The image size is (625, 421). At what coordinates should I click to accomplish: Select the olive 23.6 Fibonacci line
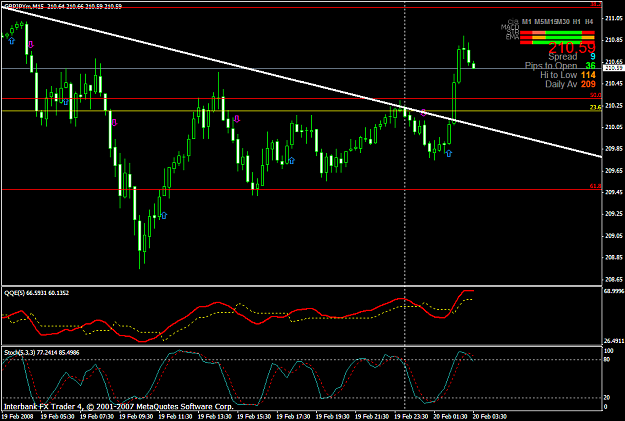(301, 110)
